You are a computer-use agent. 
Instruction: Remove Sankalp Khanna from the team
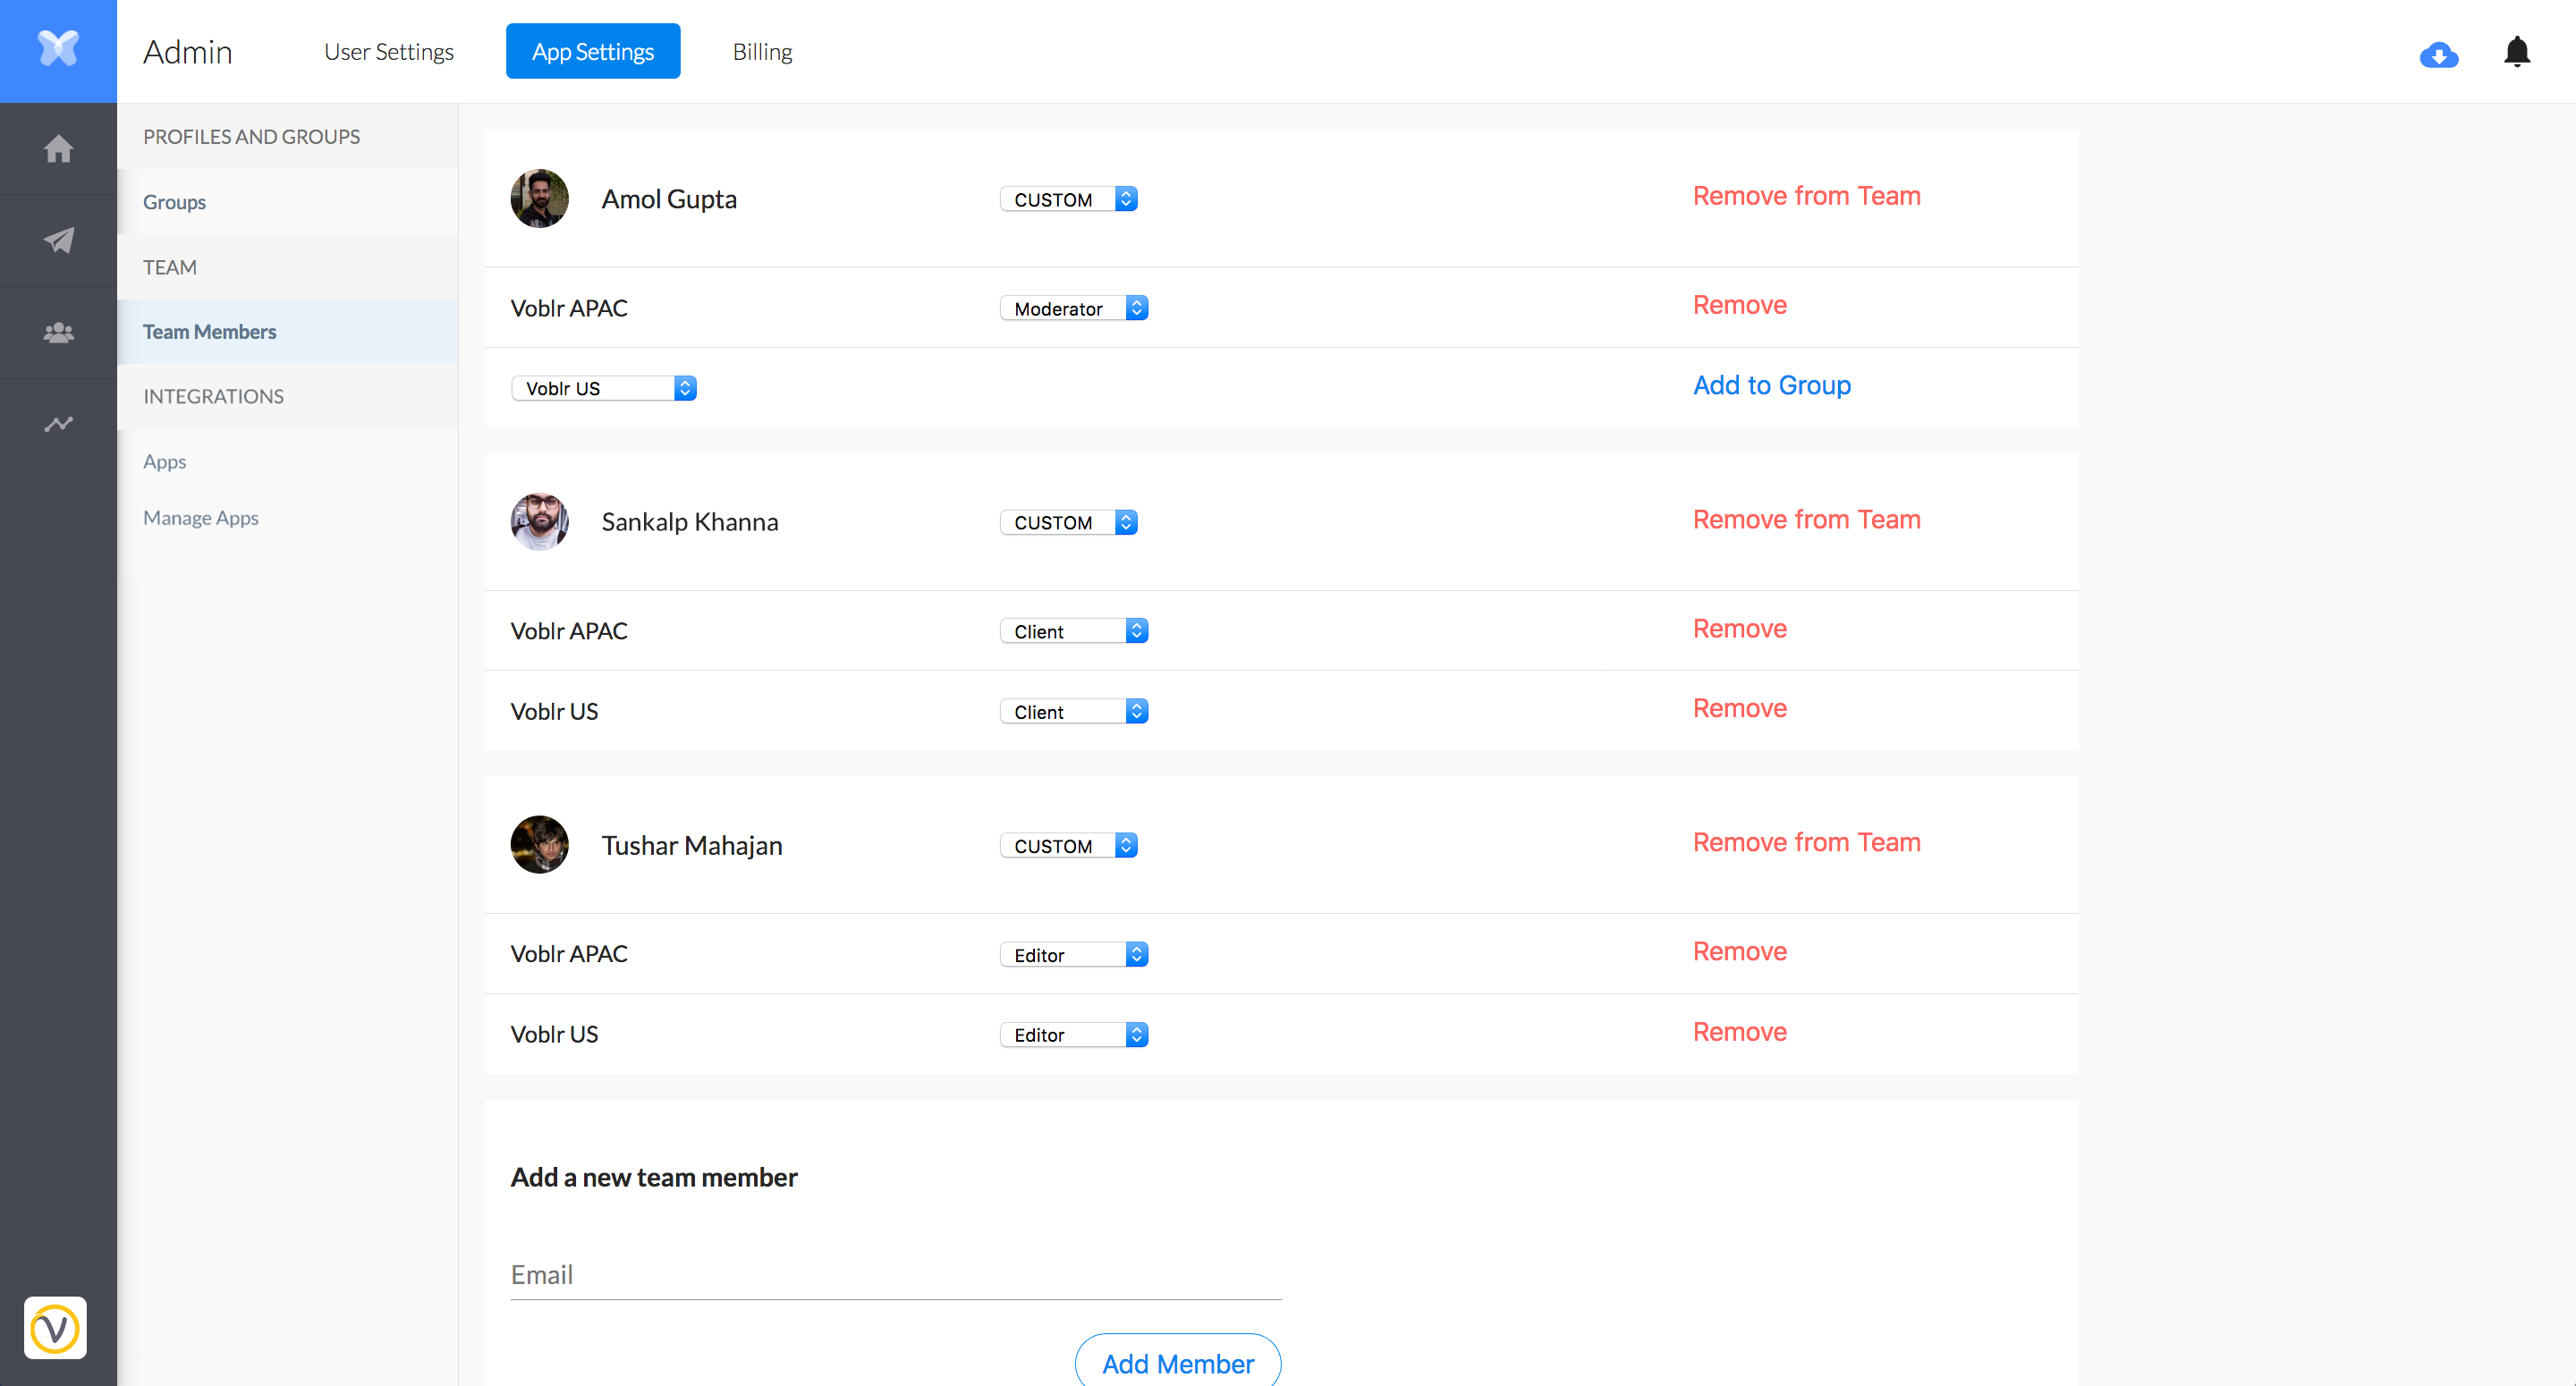click(x=1806, y=519)
